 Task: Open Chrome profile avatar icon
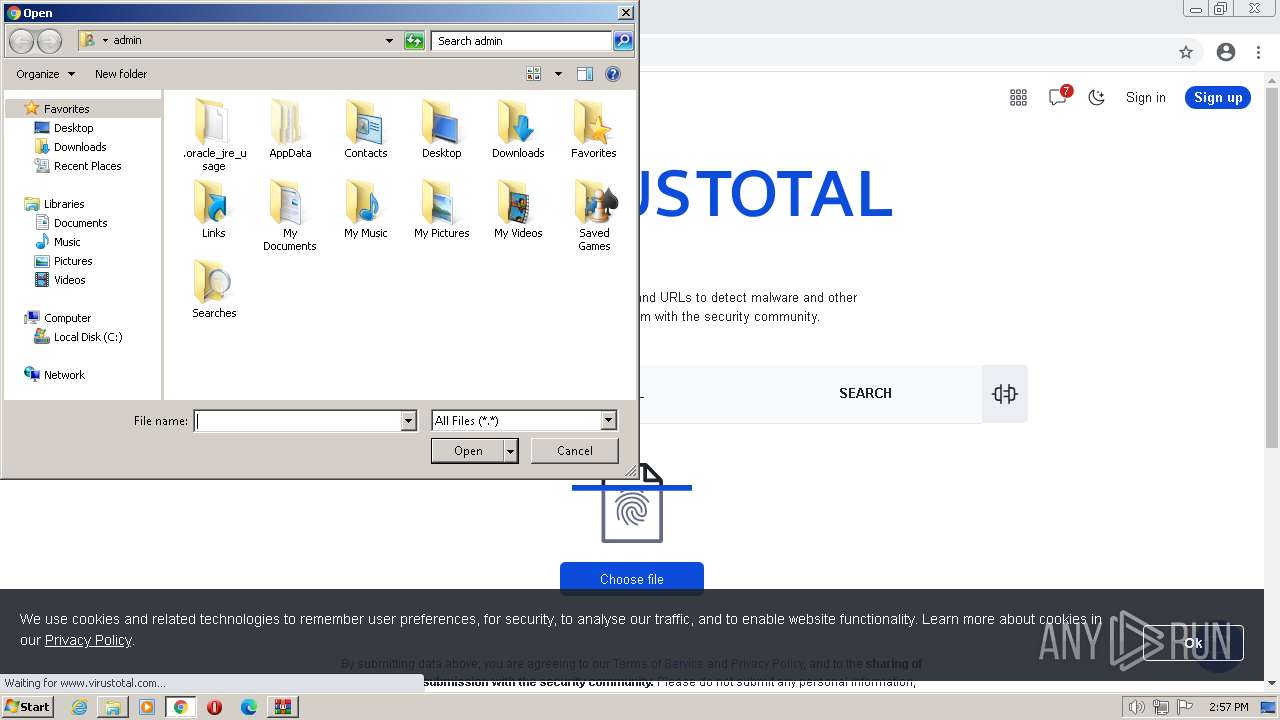coord(1226,52)
